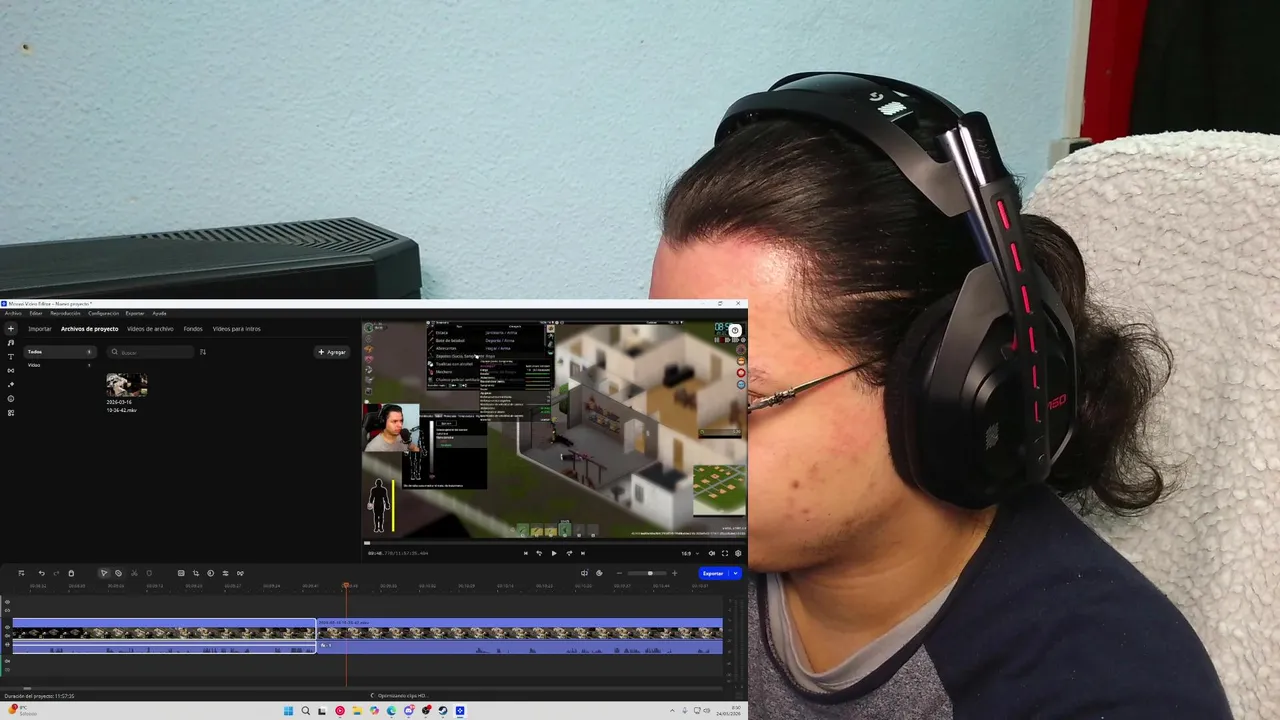This screenshot has width=1280, height=720.
Task: Switch to Vídeos para intros tab
Action: [x=236, y=329]
